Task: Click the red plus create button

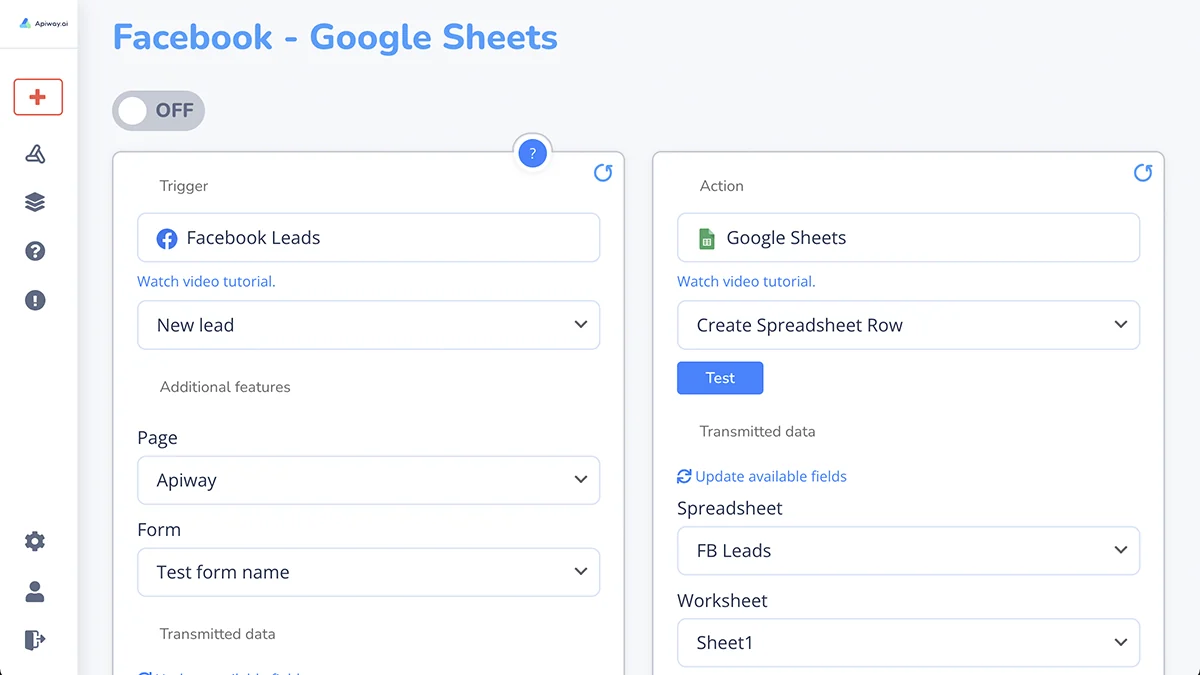Action: click(38, 97)
